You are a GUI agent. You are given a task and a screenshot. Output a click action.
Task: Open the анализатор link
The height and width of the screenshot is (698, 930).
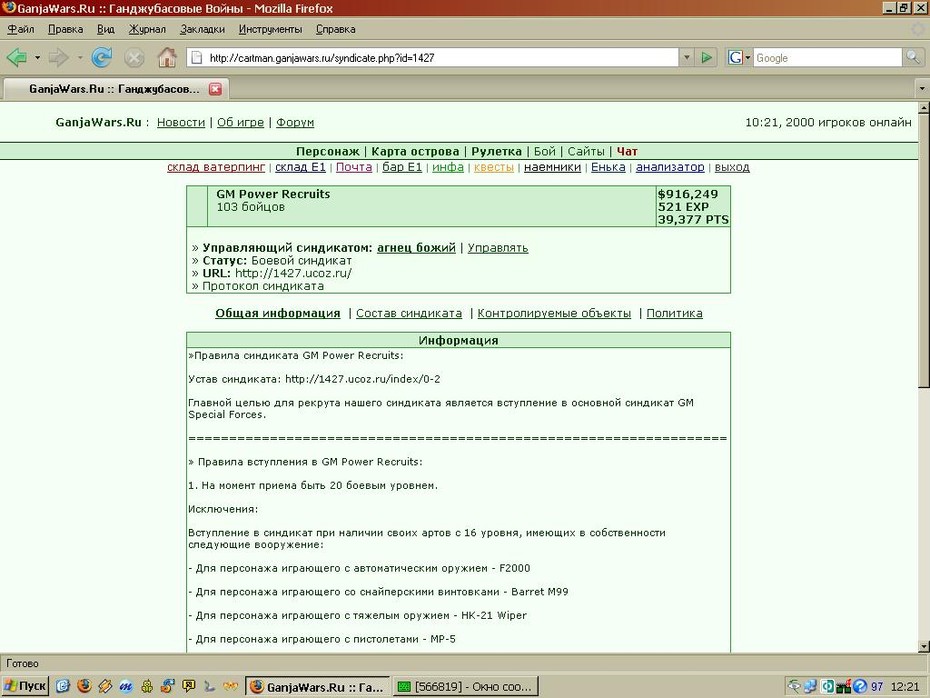click(x=670, y=167)
